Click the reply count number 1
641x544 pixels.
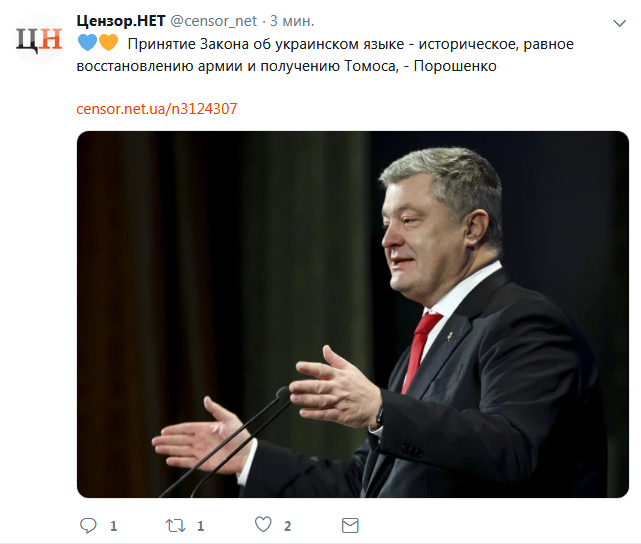pyautogui.click(x=114, y=526)
